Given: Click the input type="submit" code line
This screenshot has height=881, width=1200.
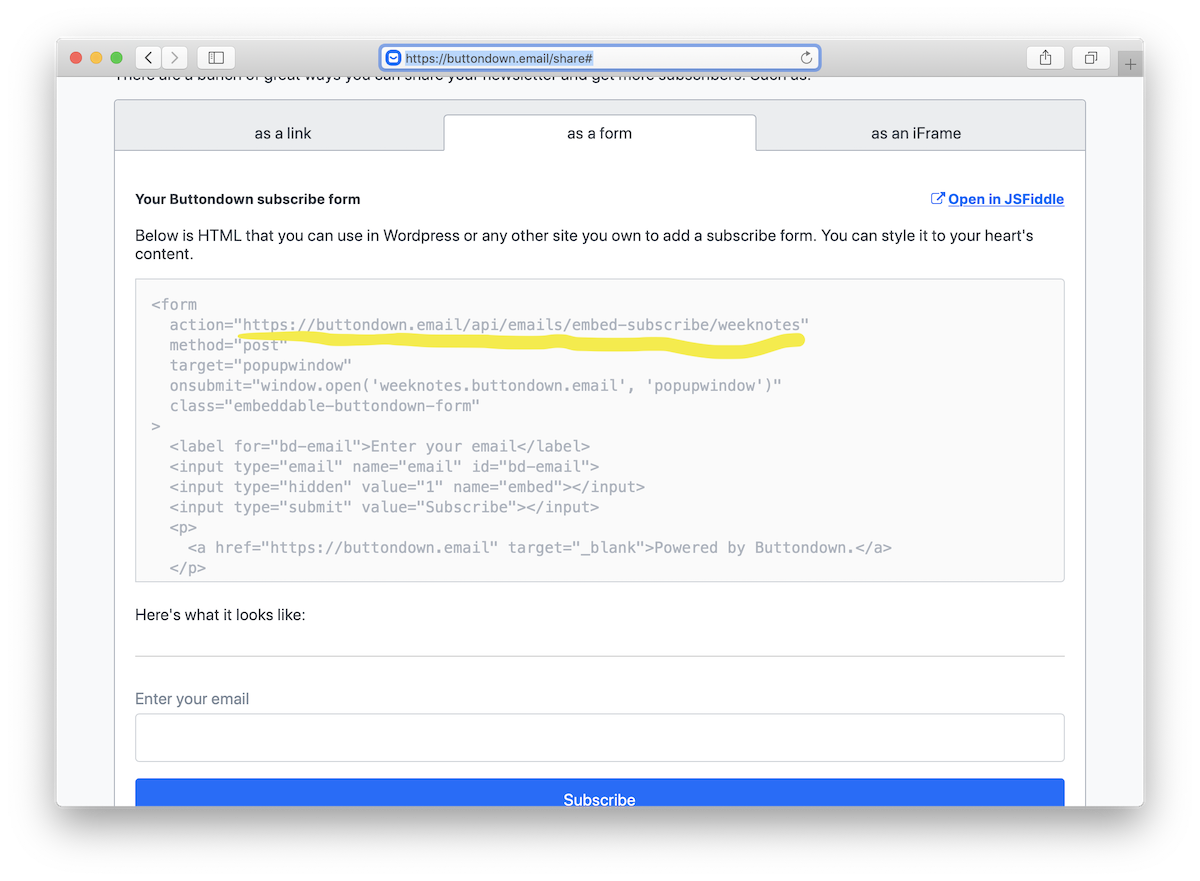Looking at the screenshot, I should tap(384, 507).
